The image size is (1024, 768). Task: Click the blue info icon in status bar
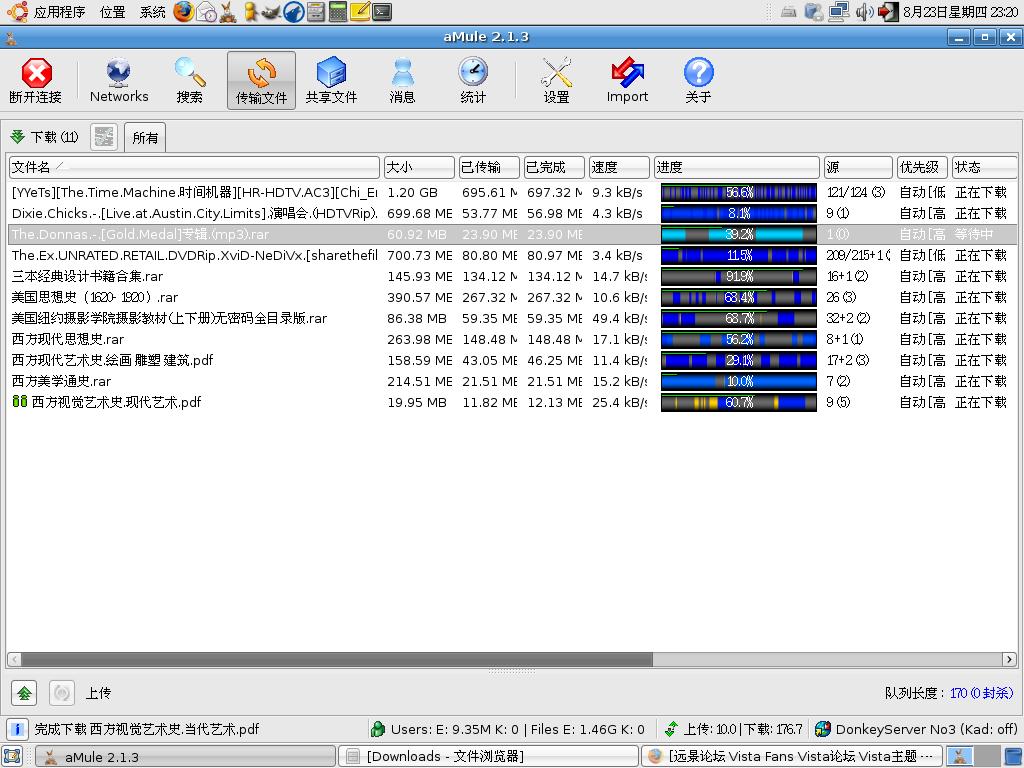[18, 729]
